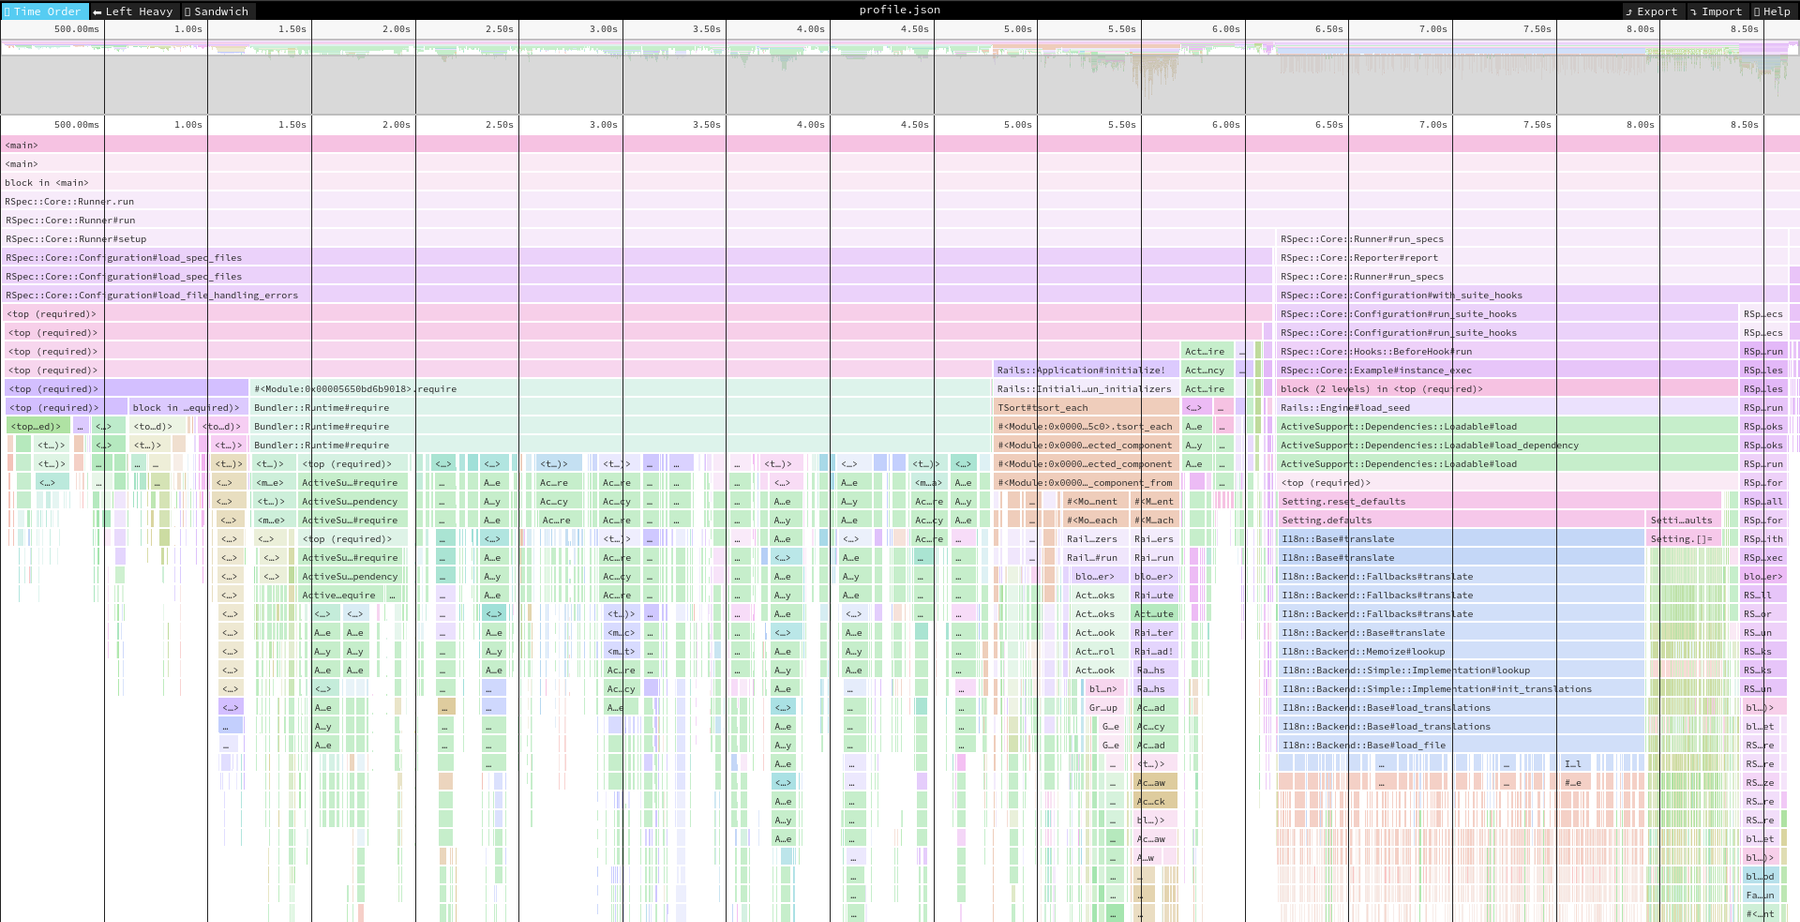This screenshot has width=1800, height=922.
Task: Select the Rails::Application#initialize! frame
Action: coord(1080,370)
